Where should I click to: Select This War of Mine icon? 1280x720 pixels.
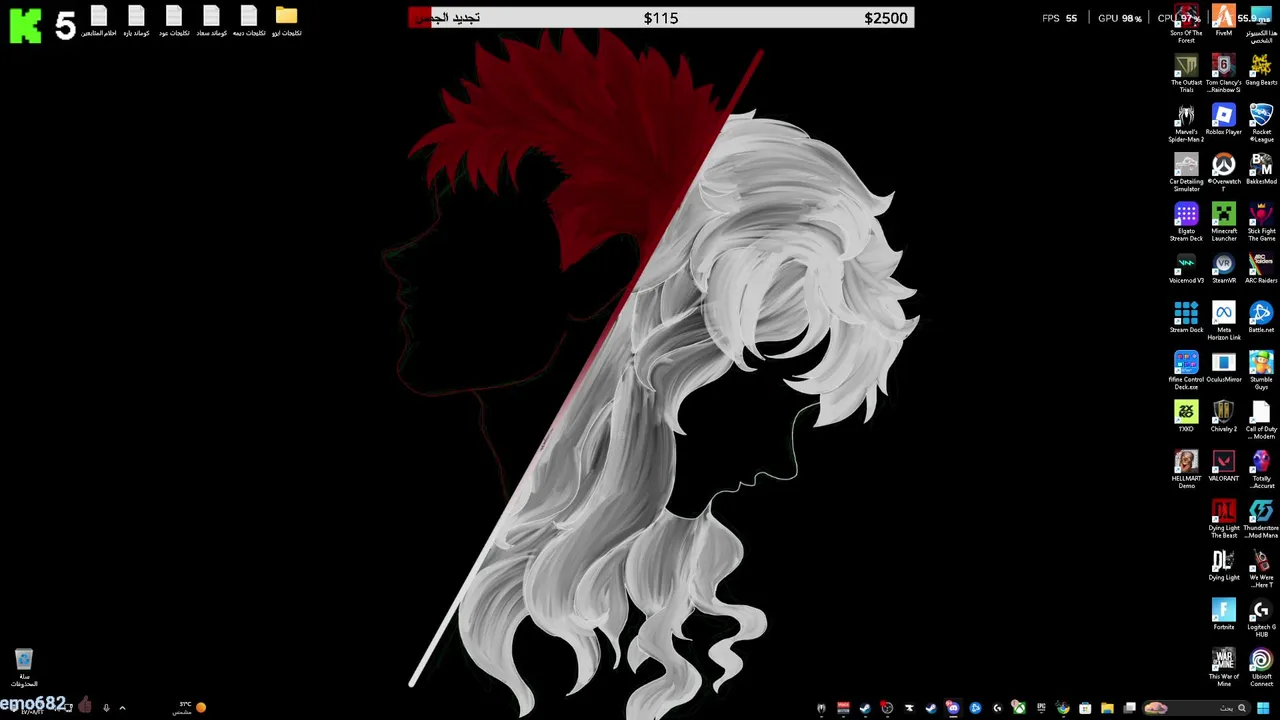1223,667
